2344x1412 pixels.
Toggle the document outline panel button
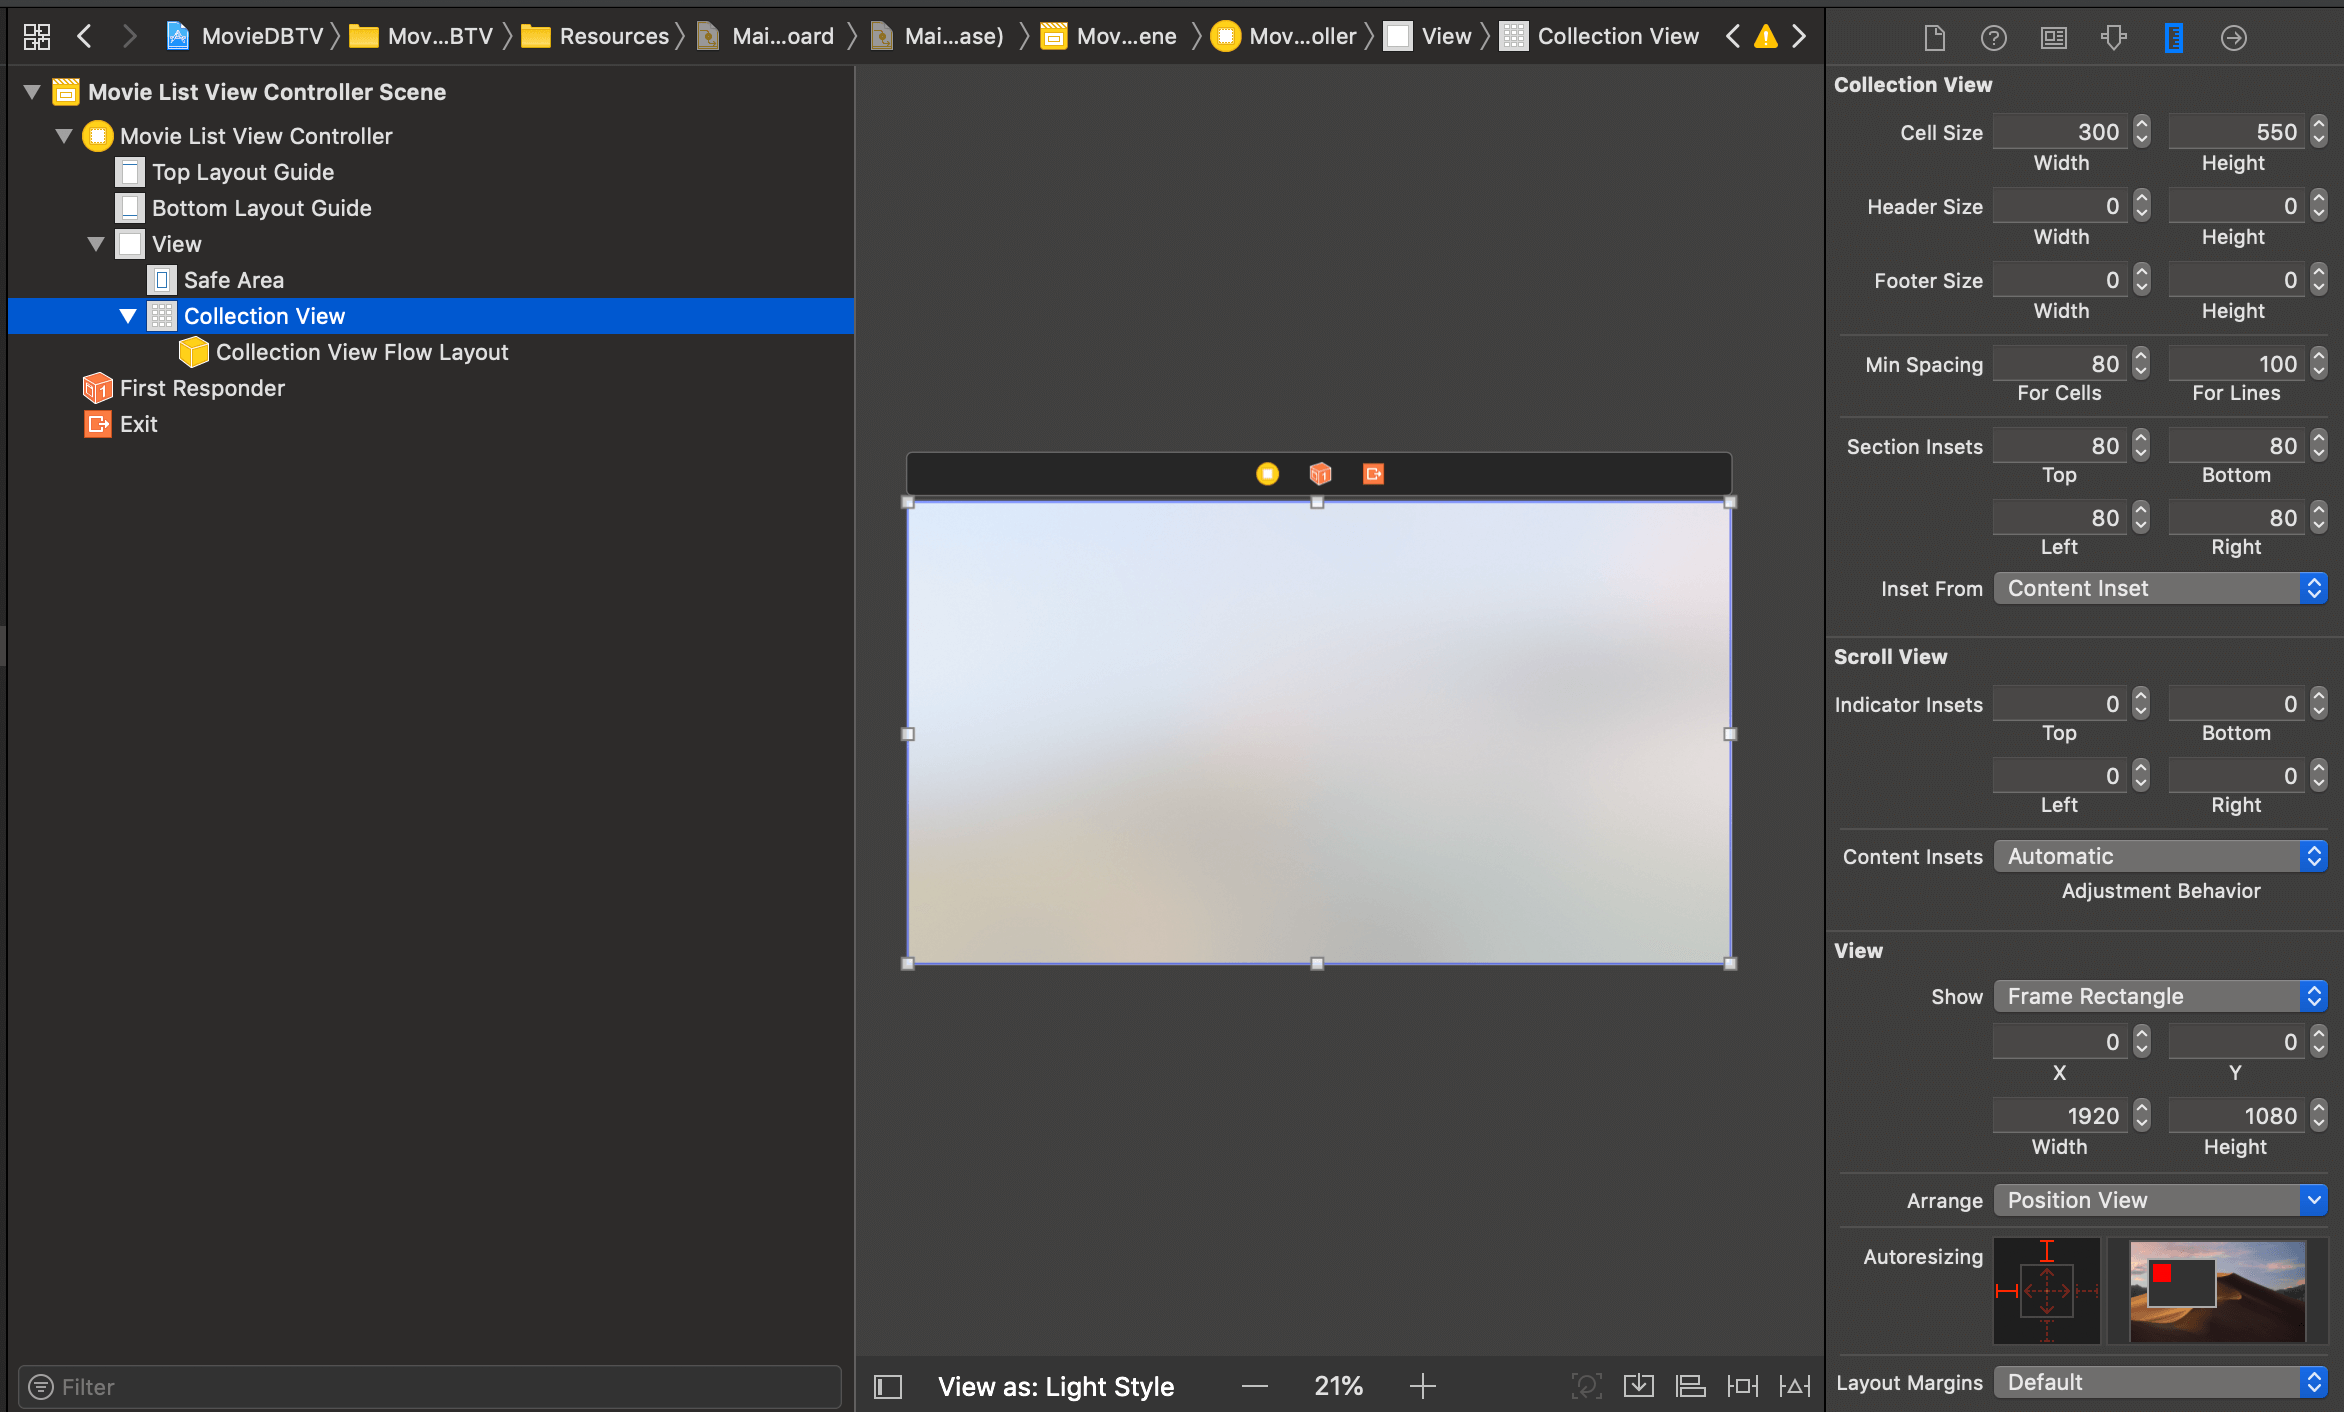point(888,1386)
